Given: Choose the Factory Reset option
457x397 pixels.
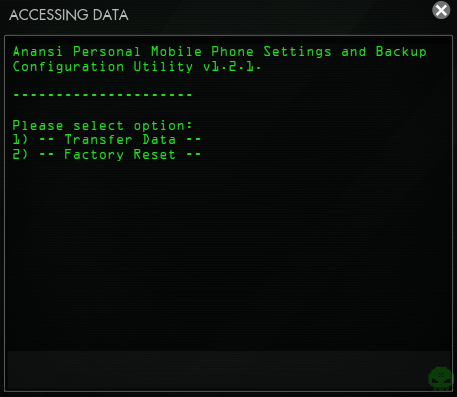Looking at the screenshot, I should point(120,154).
